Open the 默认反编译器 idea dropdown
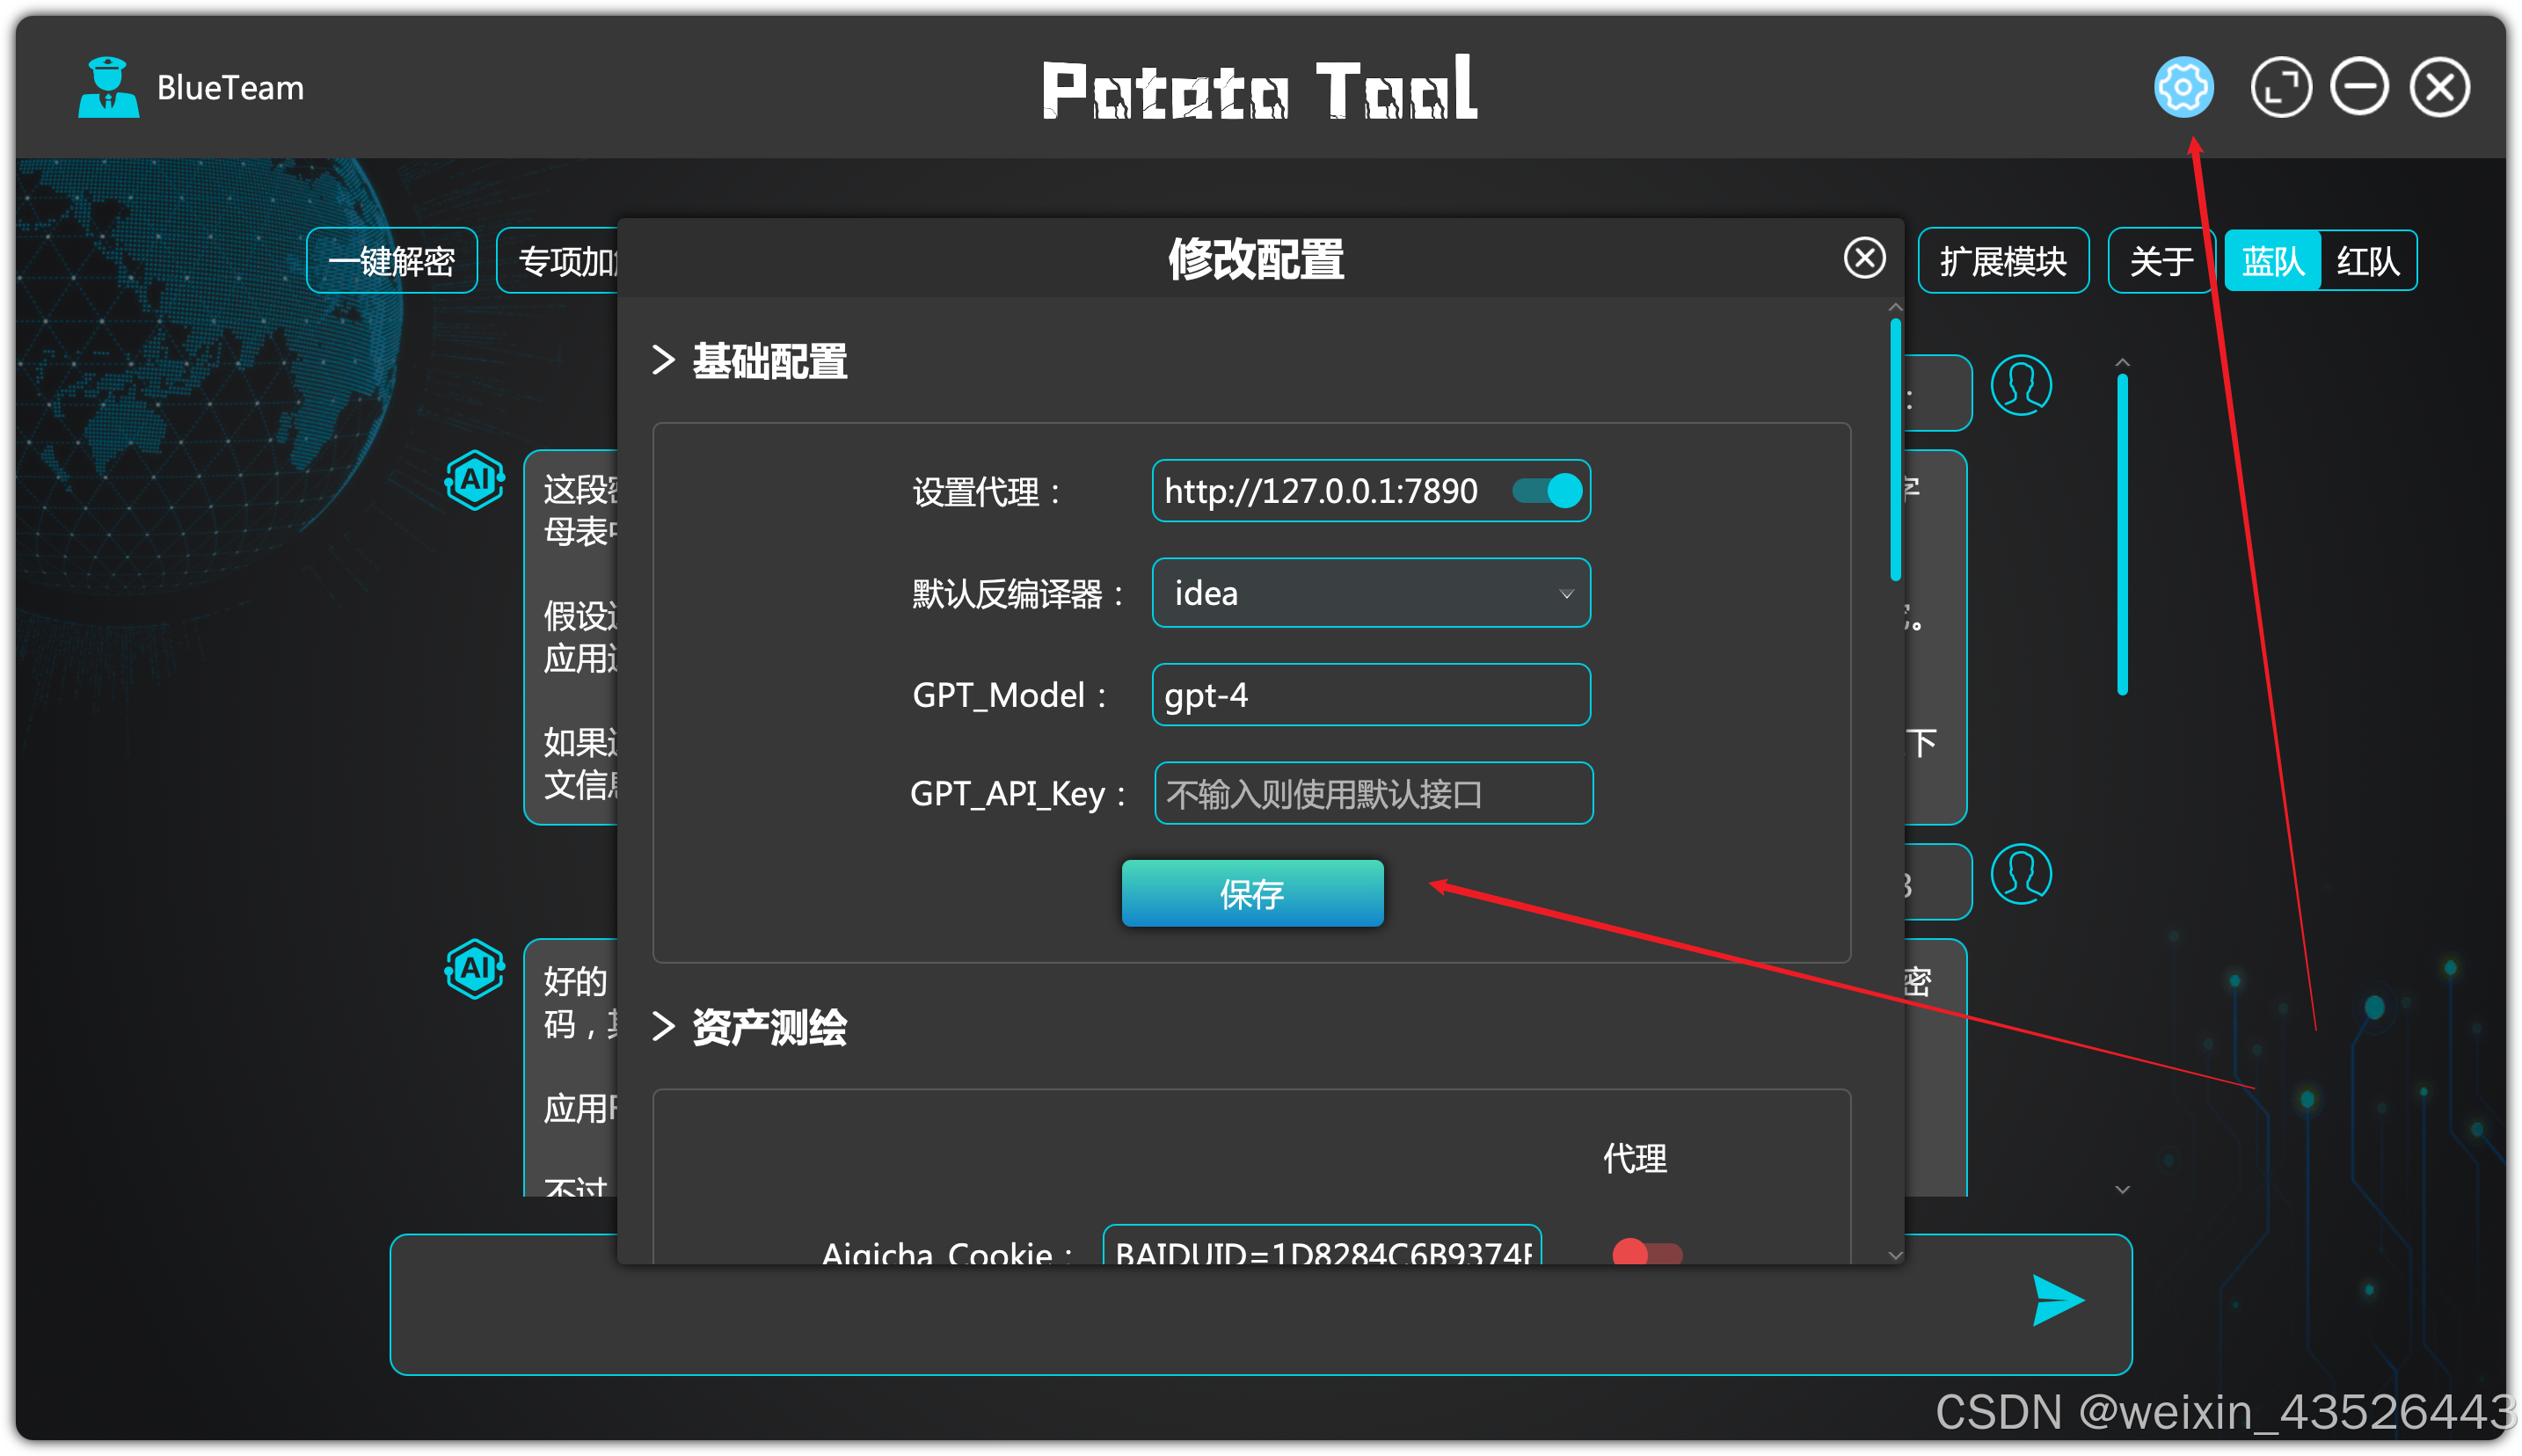 (1370, 593)
